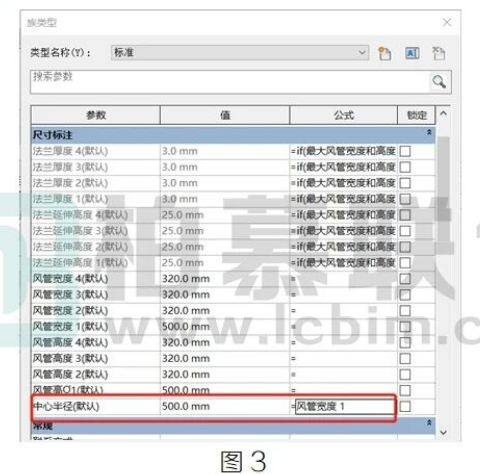Tick the lock checkbox for 法兰延伸高度 1

405,263
